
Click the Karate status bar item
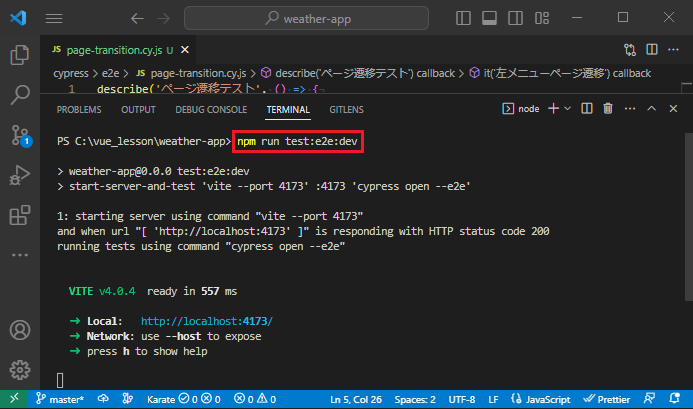point(183,399)
